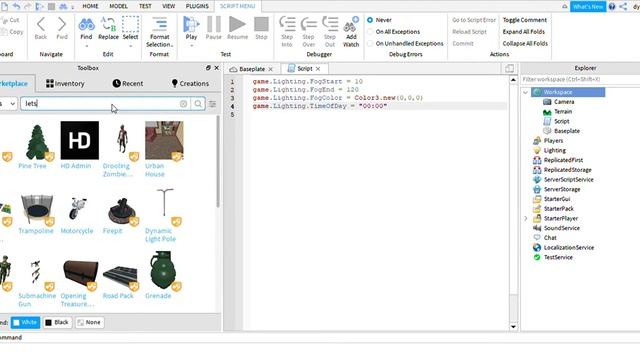Open the PLUGINS ribbon tab

(197, 6)
